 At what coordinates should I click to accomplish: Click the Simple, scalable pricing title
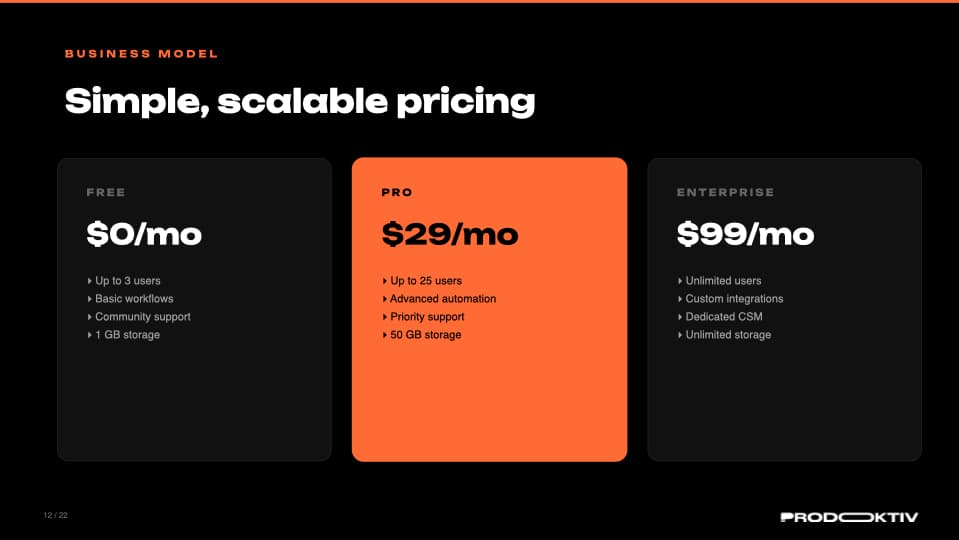(300, 101)
